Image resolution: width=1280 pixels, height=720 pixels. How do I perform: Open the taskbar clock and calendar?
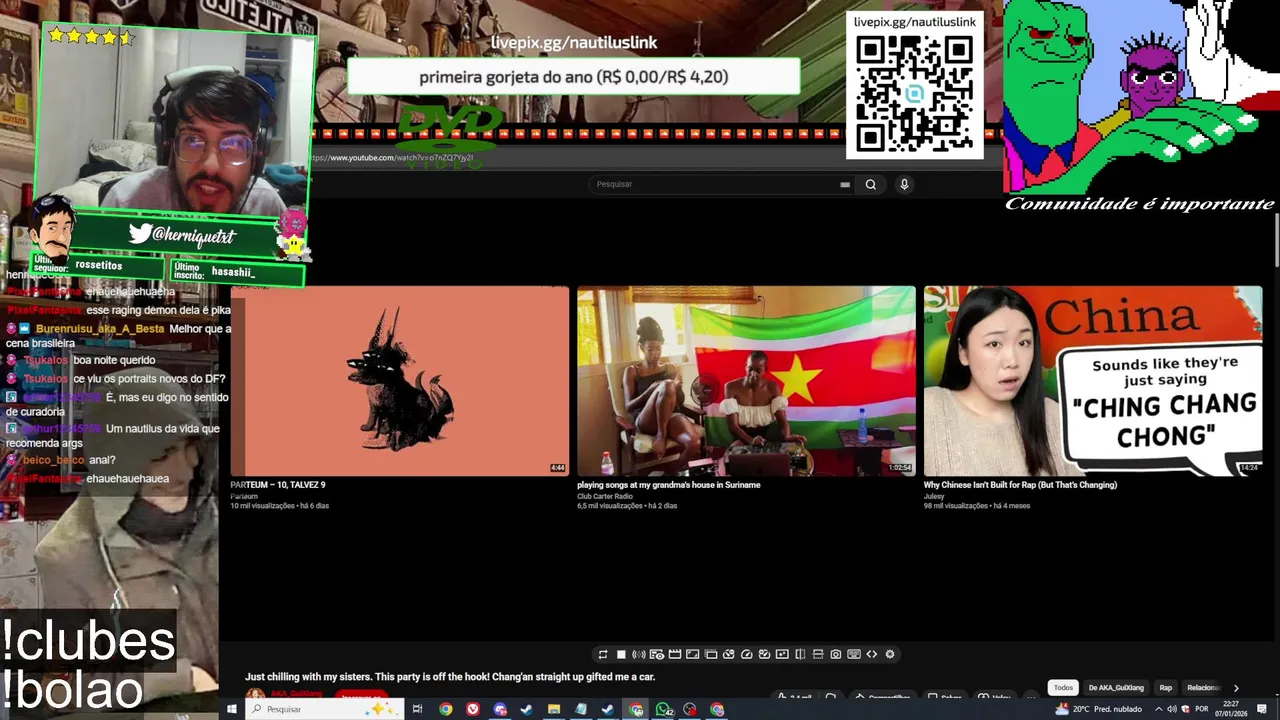[x=1230, y=709]
